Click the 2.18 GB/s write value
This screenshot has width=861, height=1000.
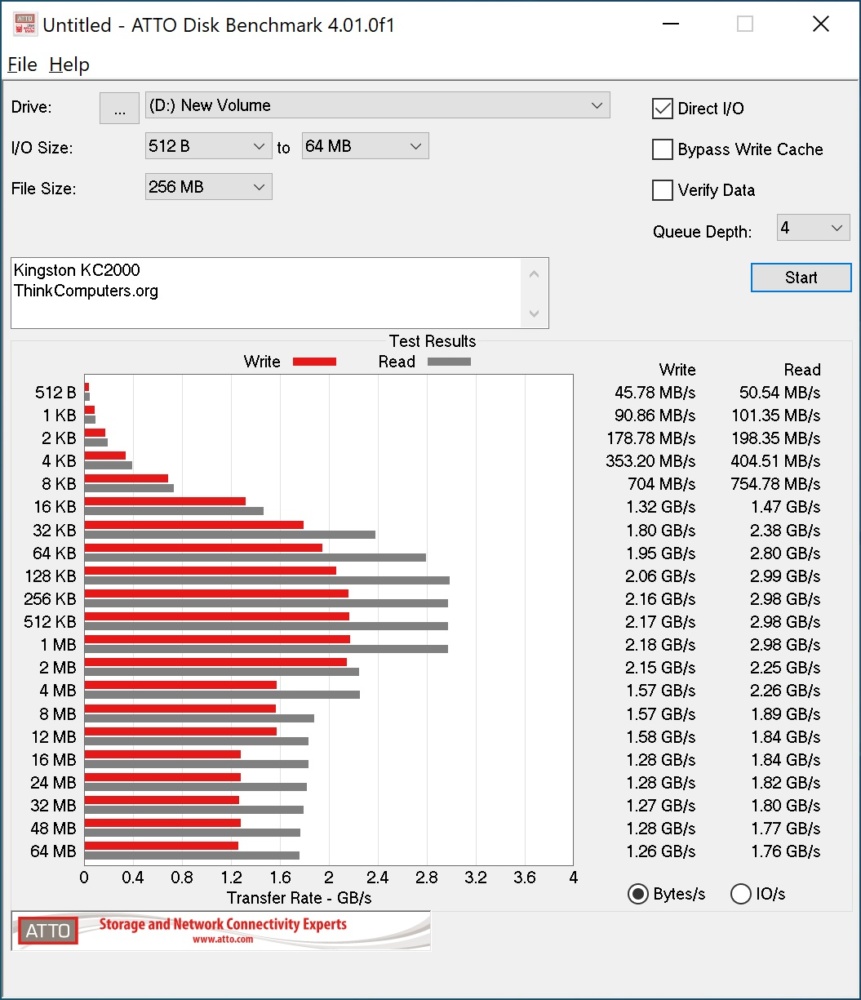tap(660, 645)
